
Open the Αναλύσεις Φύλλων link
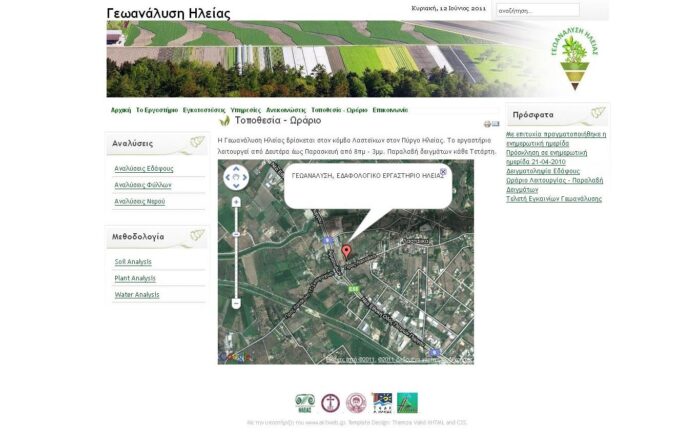click(143, 185)
